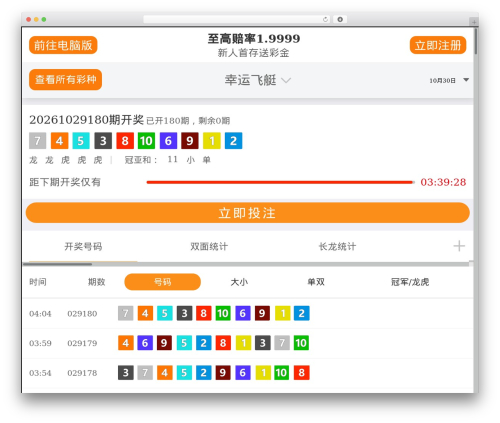Click the page vertical scrollbar
The height and width of the screenshot is (423, 500).
click(x=476, y=41)
